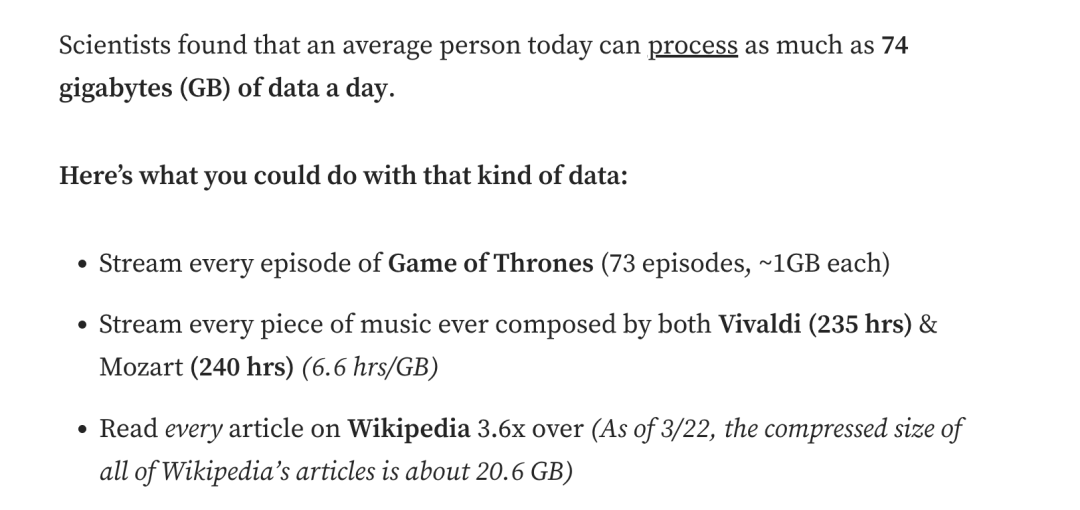Click the word "Mozart" in second bullet
Screen dimensions: 1080x510
(141, 368)
